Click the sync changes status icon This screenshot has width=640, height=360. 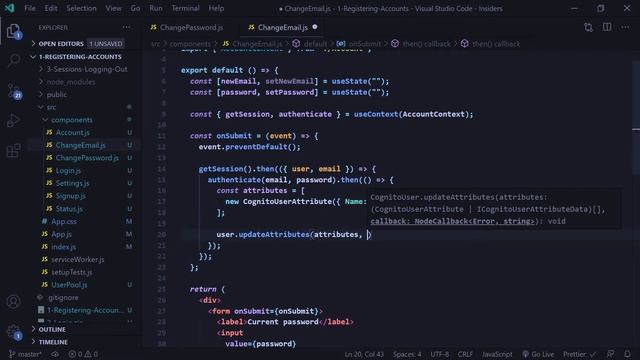(55, 354)
